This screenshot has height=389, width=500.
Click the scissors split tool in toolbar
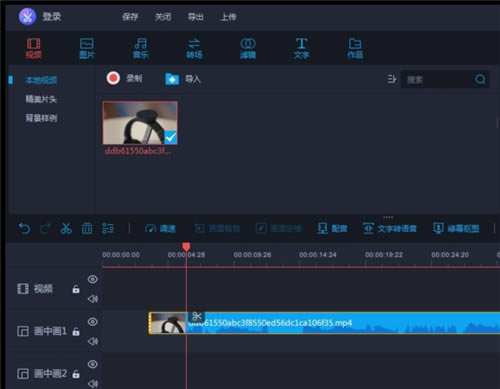[x=66, y=229]
